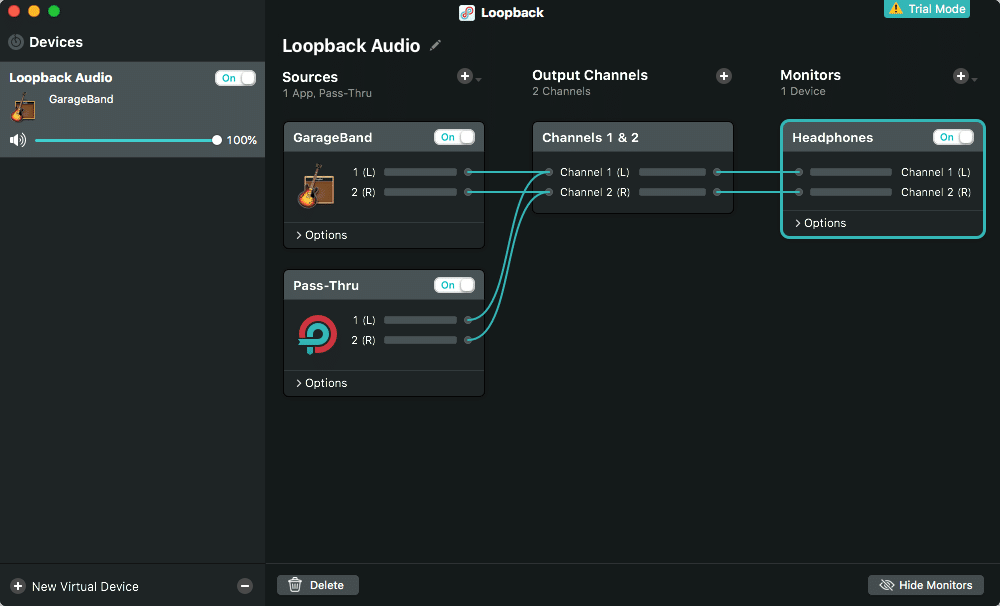Click GarageBand 1 (L) output connector
Image resolution: width=1000 pixels, height=606 pixels.
pyautogui.click(x=468, y=172)
